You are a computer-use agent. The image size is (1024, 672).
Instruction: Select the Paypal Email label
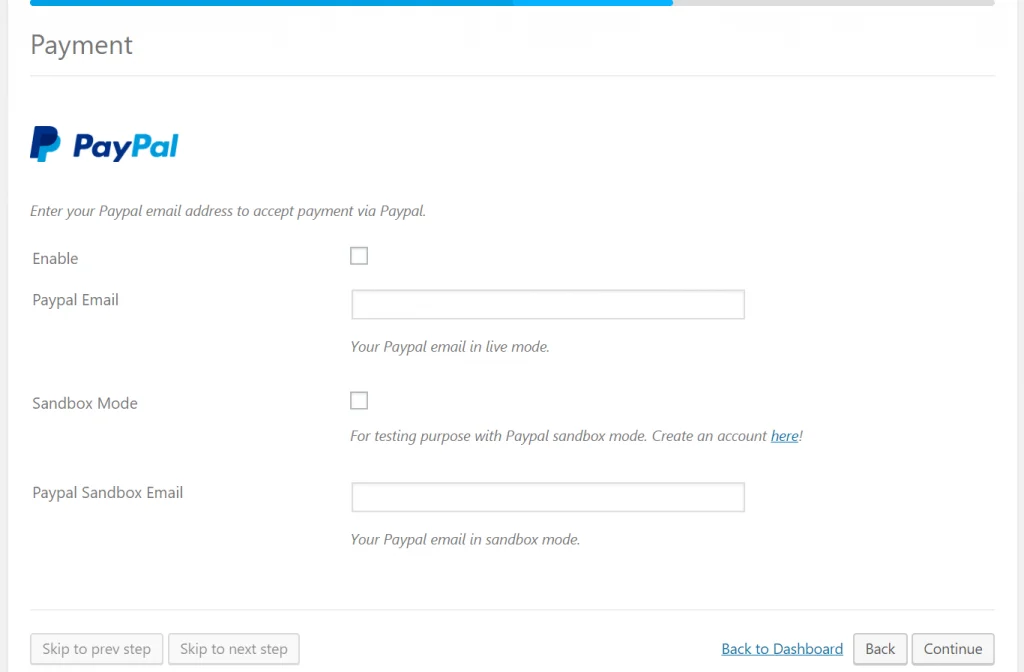point(76,300)
